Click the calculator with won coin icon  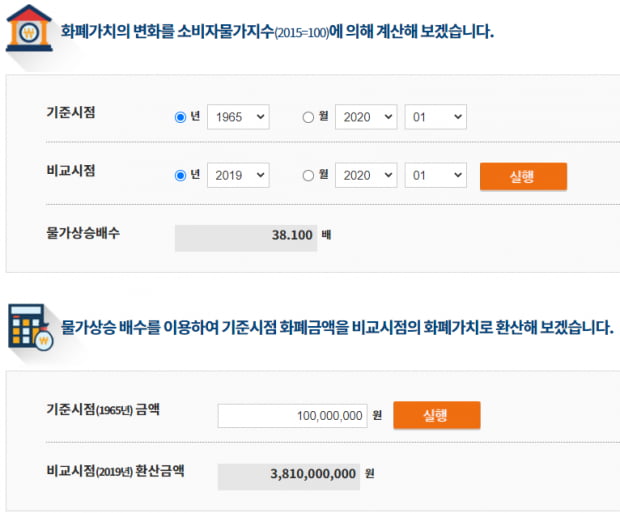point(31,327)
